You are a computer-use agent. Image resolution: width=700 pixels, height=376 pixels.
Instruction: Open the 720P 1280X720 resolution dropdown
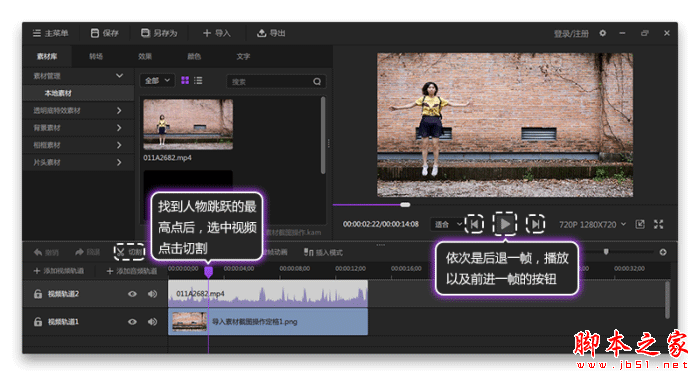tap(592, 225)
